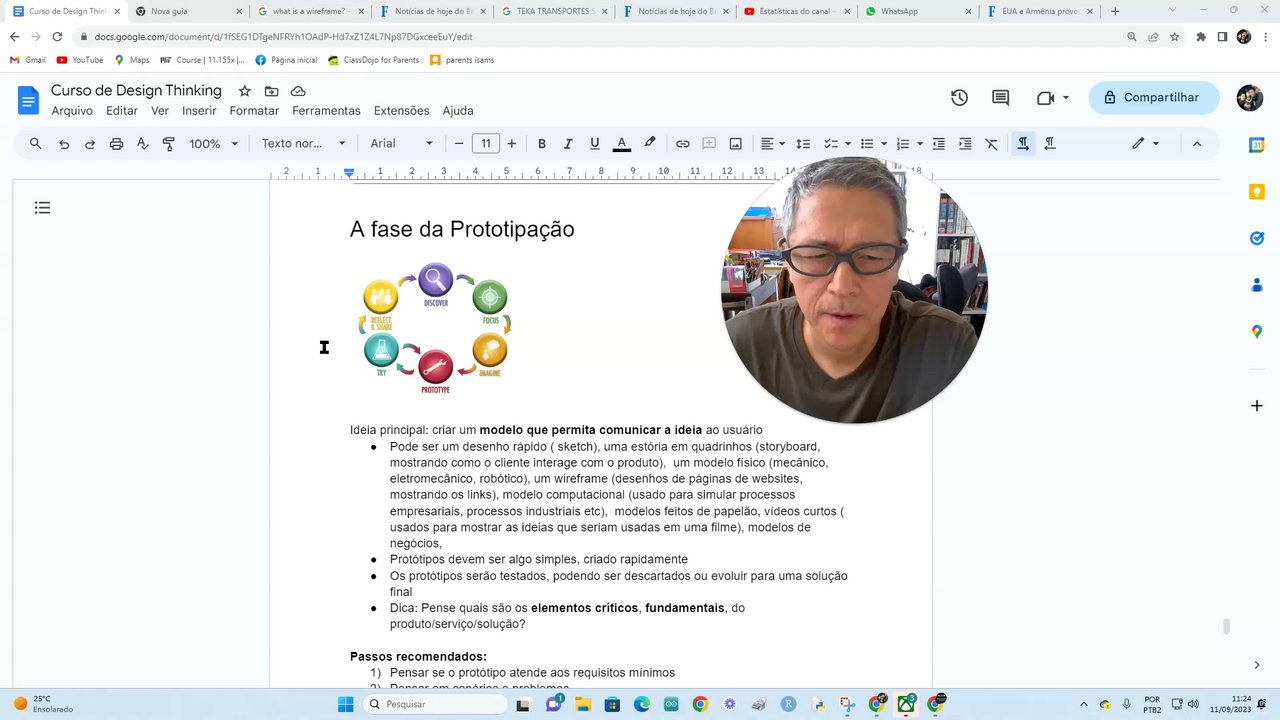Toggle bold formatting
This screenshot has height=720, width=1280.
pyautogui.click(x=542, y=144)
